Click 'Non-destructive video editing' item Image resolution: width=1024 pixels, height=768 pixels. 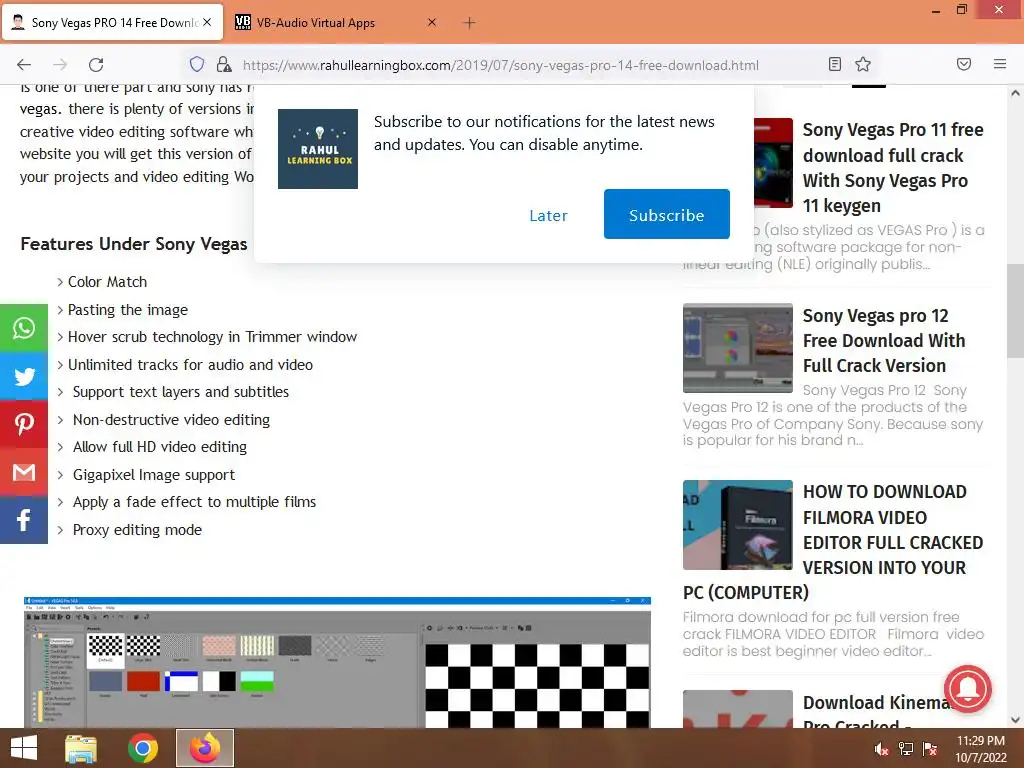pos(171,420)
